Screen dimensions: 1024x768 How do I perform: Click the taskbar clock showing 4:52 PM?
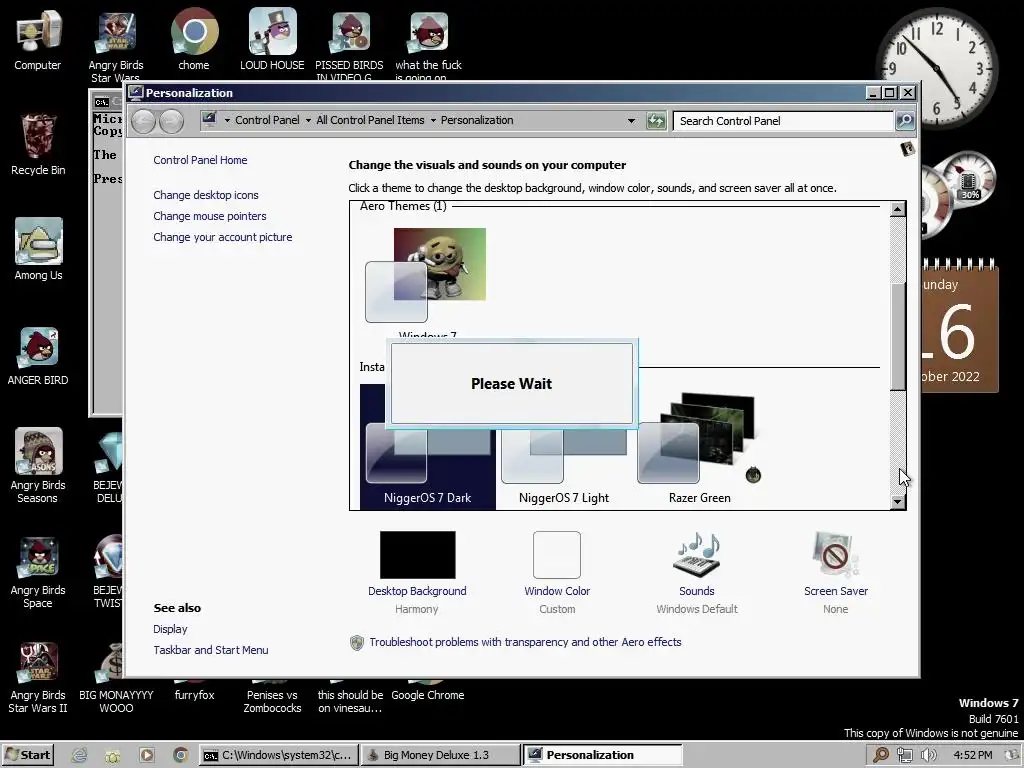pyautogui.click(x=972, y=755)
